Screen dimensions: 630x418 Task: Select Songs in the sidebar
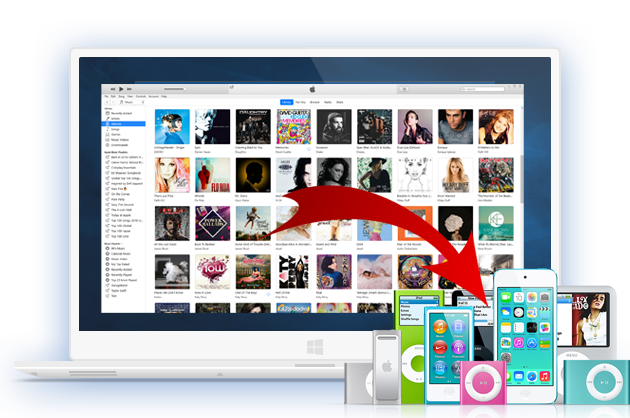coord(115,129)
